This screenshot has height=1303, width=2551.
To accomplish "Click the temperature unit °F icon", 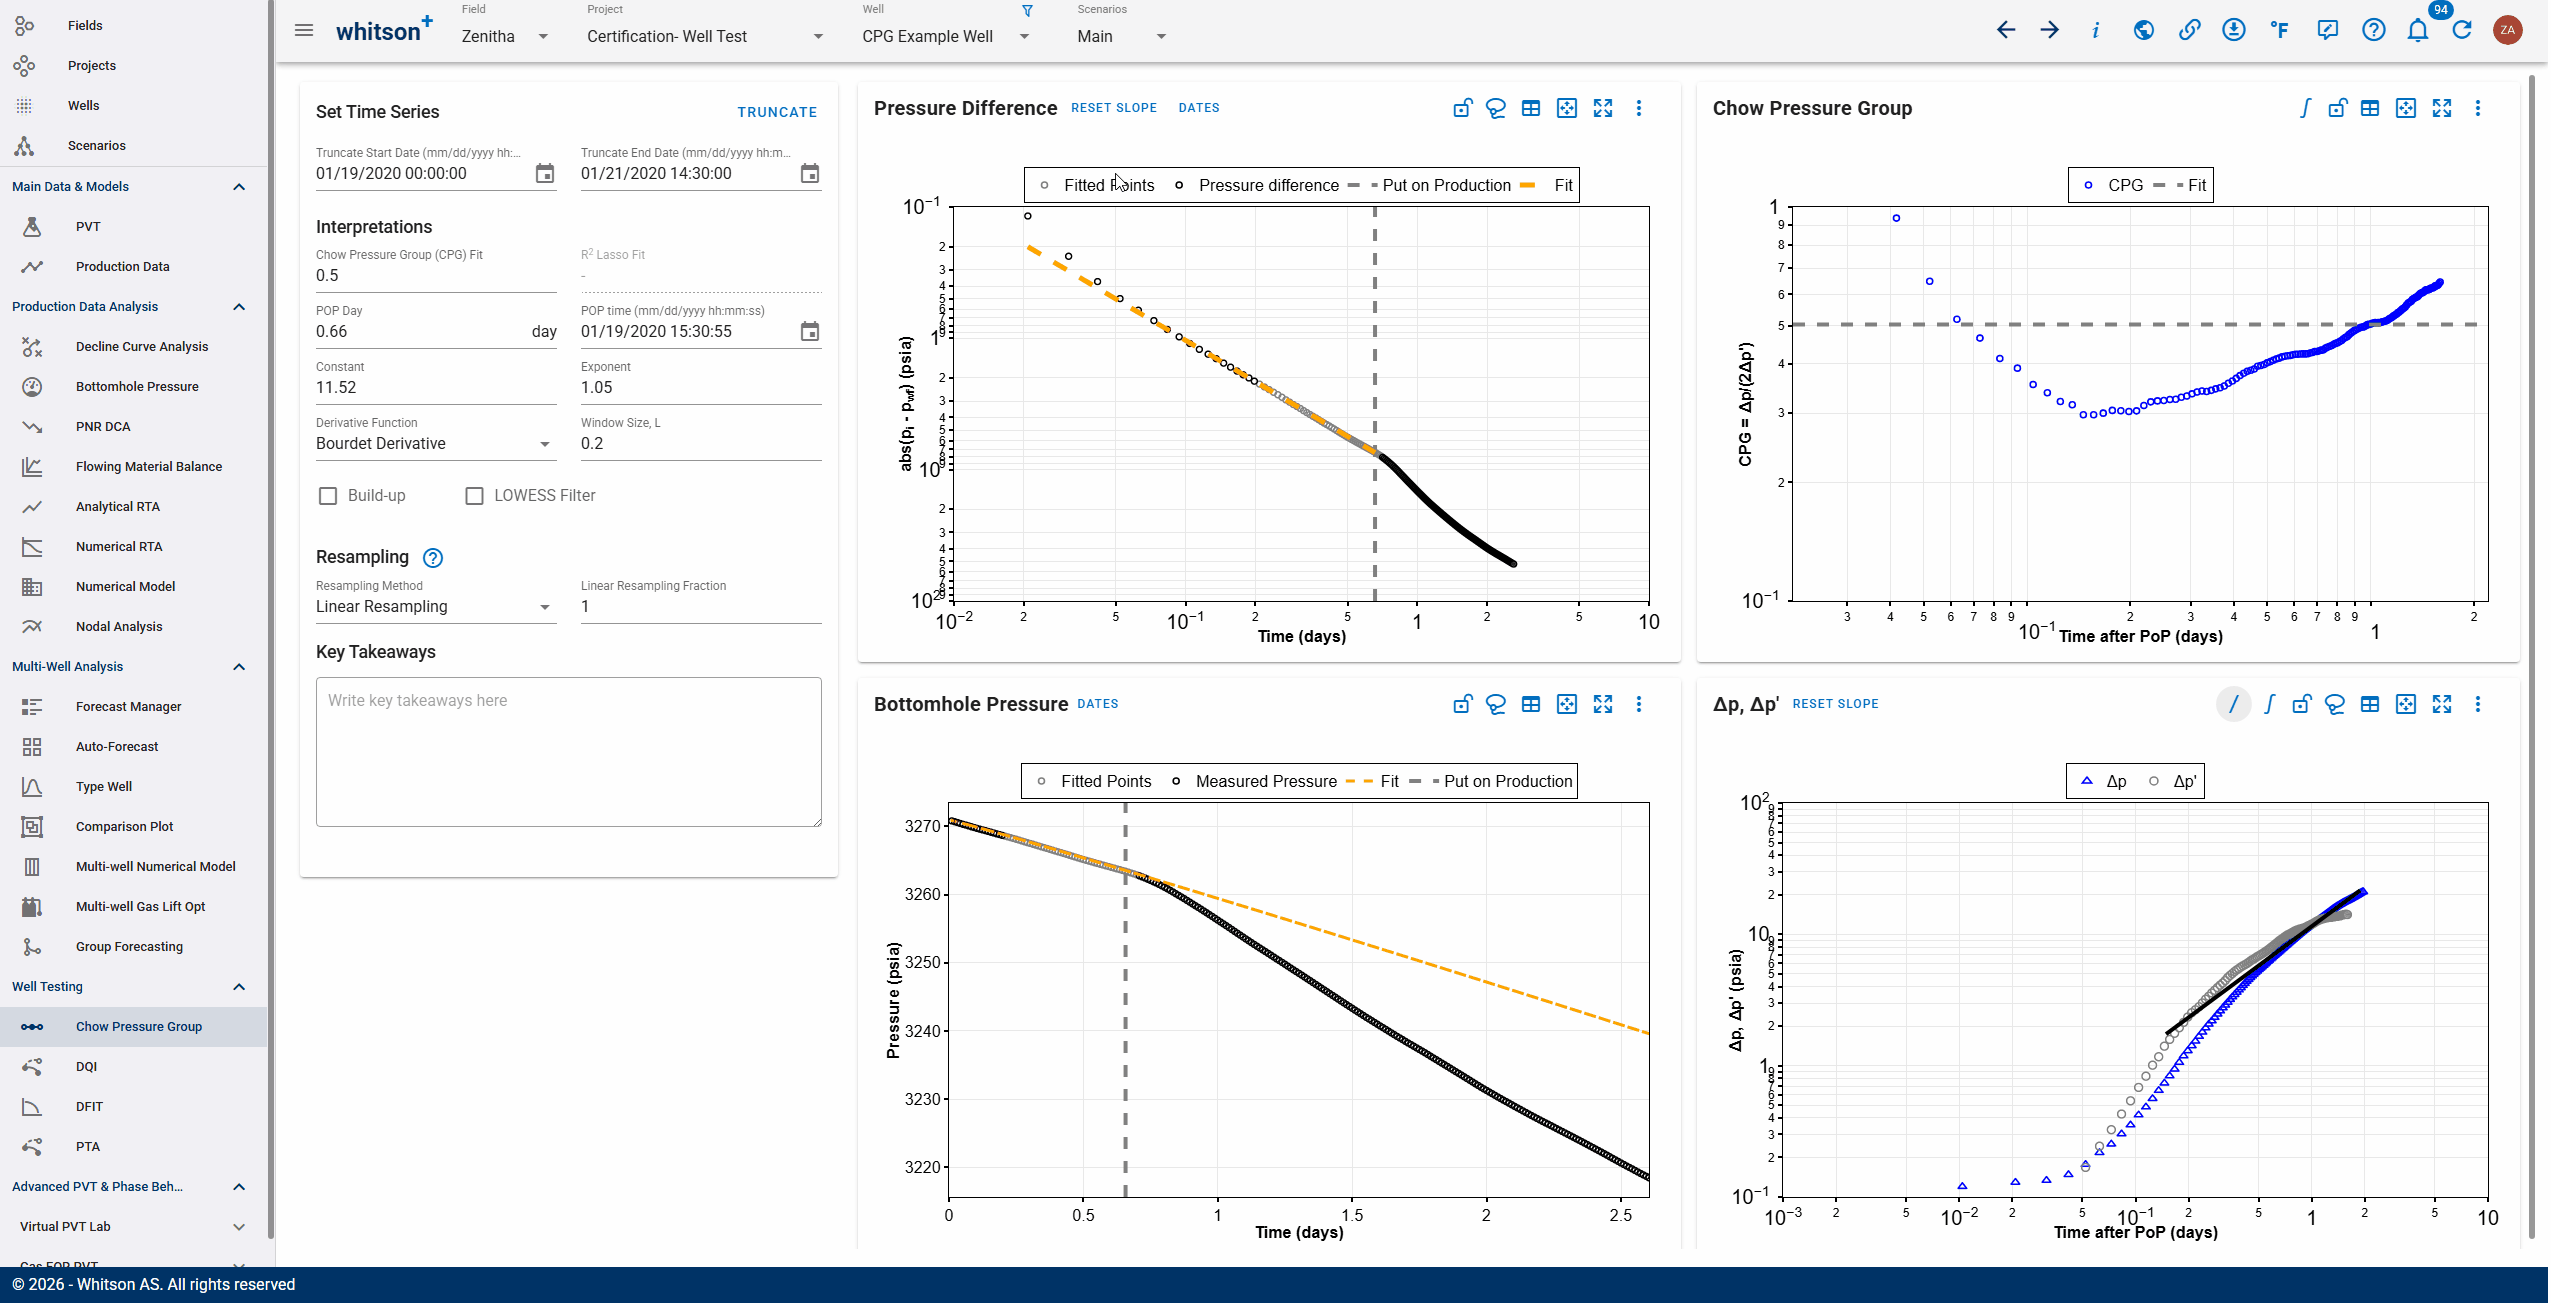I will 2279,30.
